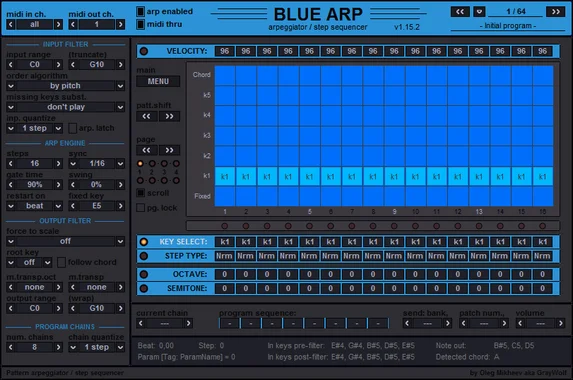Decrease patch num. value with left arrow
Viewport: 573px width, 380px height.
pos(464,323)
